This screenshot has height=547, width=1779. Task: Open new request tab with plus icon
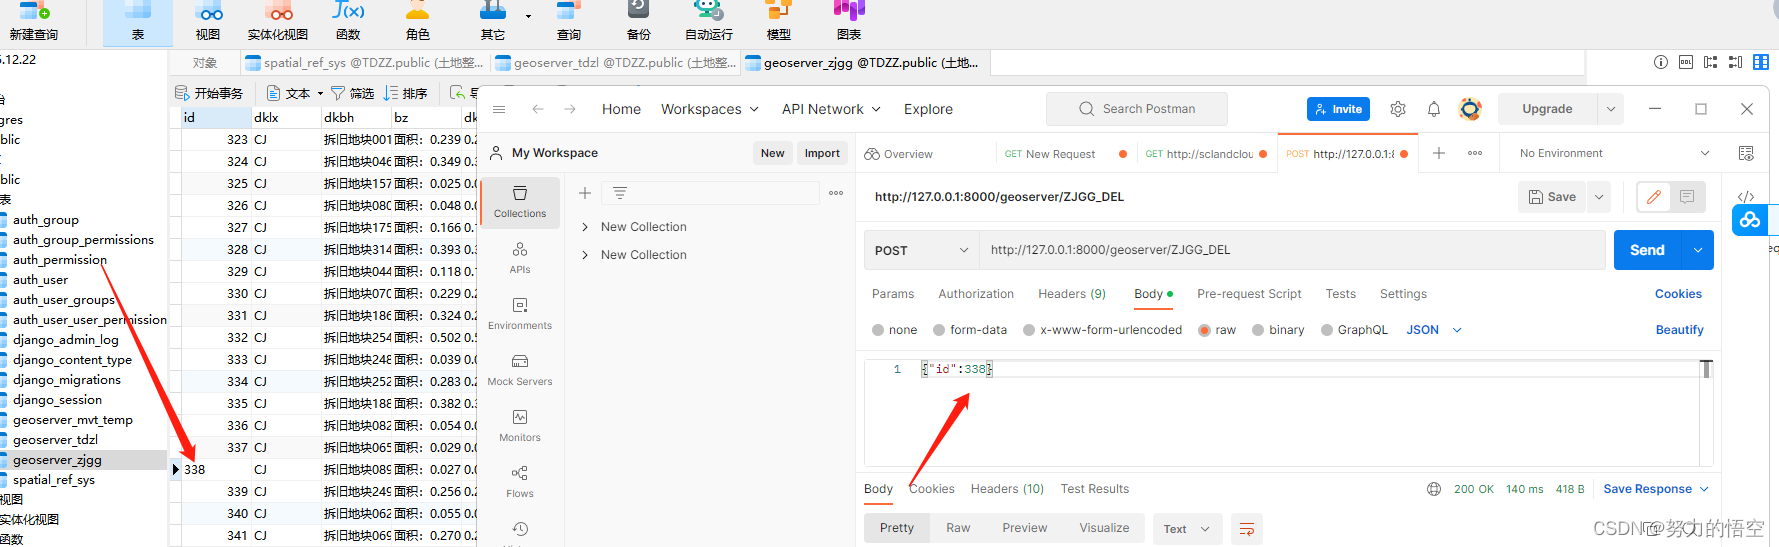coord(1439,153)
